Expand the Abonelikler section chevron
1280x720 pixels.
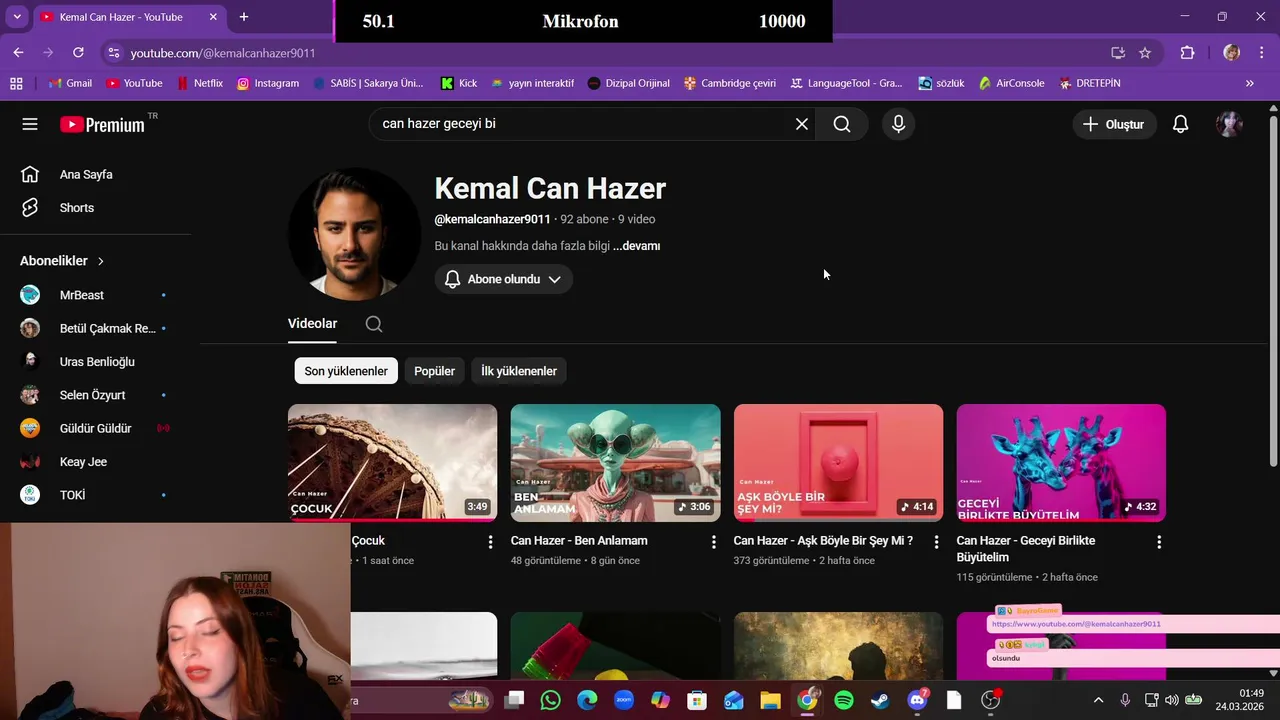click(101, 261)
